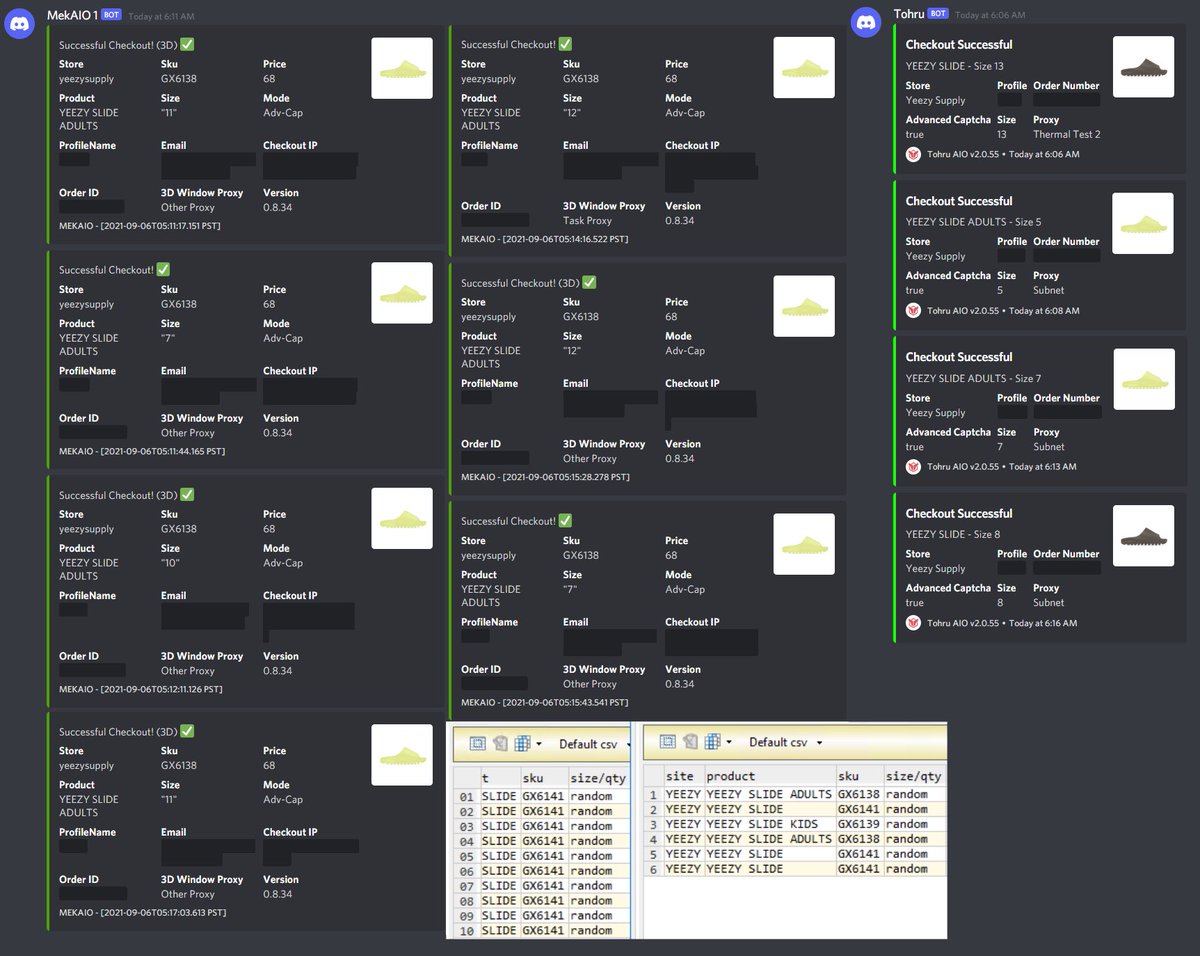Click Tohru message timestamp Today at 6:06 AM

(x=990, y=15)
